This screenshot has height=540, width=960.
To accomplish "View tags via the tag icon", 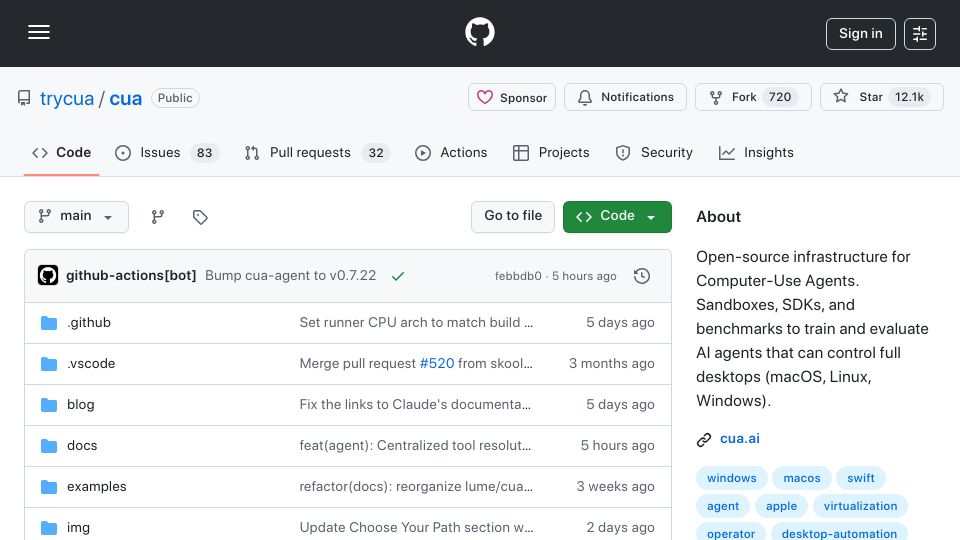I will coord(200,217).
